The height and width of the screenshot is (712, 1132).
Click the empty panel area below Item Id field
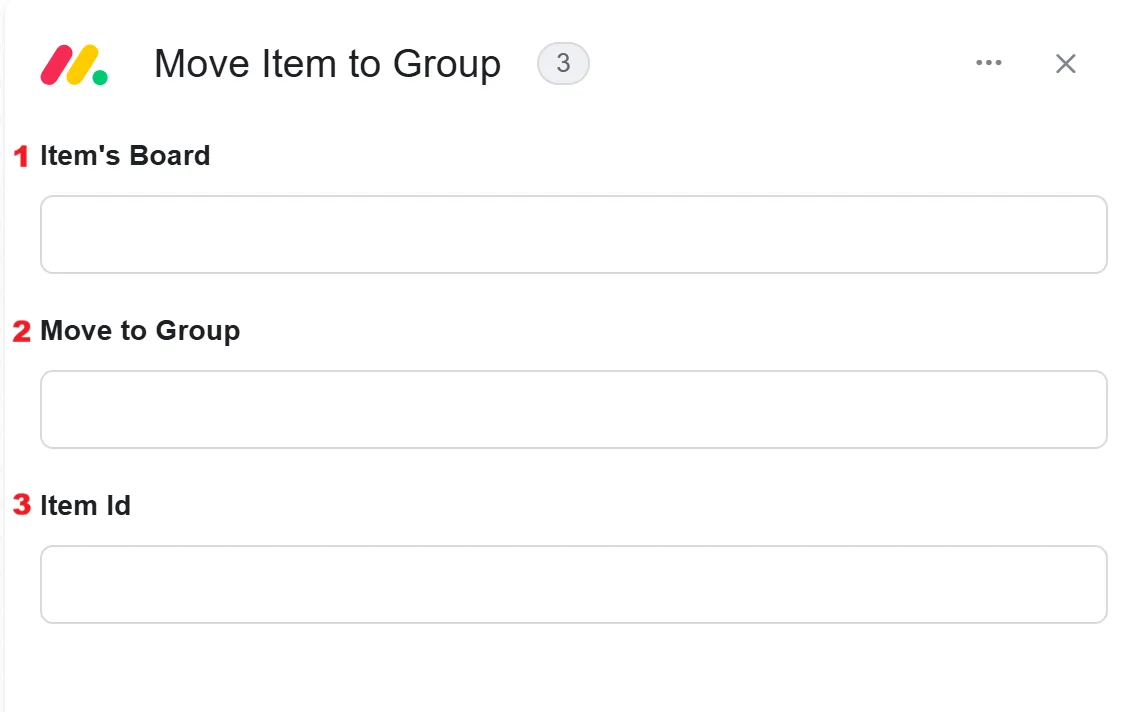tap(566, 668)
